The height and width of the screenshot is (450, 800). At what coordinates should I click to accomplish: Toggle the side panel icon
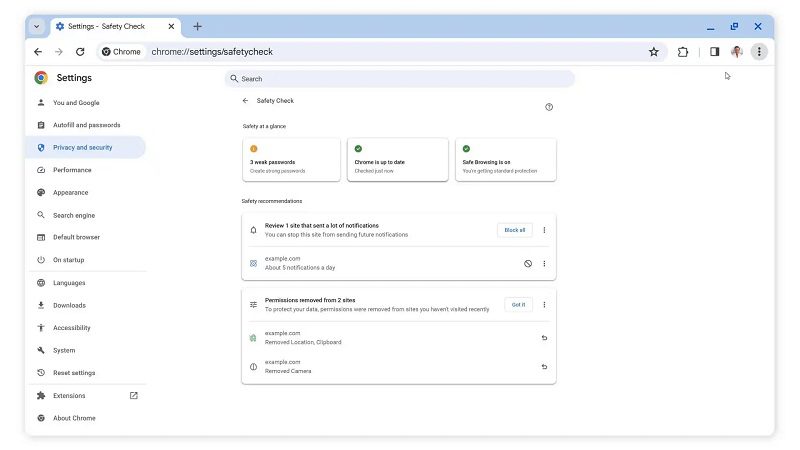click(x=714, y=52)
